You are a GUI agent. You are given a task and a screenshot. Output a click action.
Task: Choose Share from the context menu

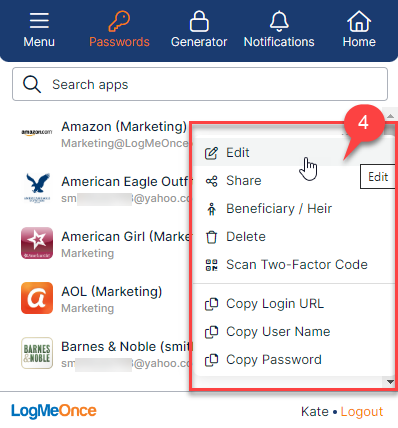pyautogui.click(x=293, y=181)
